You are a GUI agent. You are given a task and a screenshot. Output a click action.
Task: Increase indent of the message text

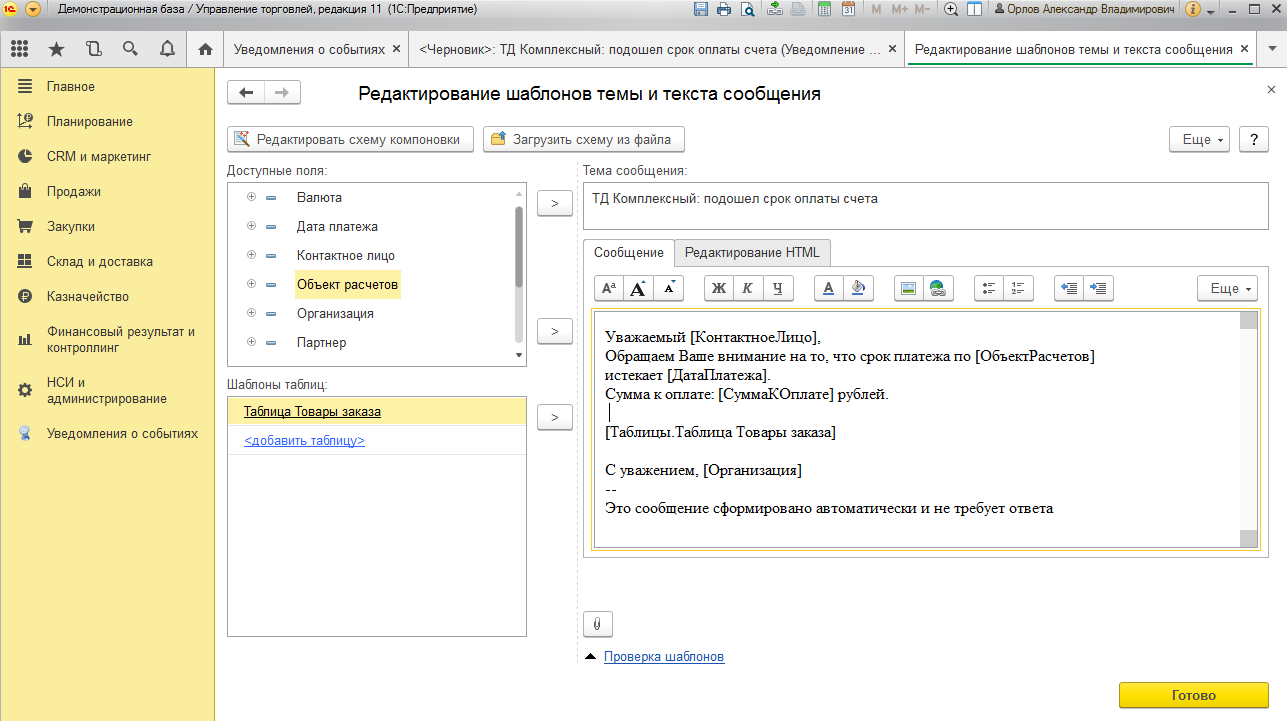(x=1099, y=288)
